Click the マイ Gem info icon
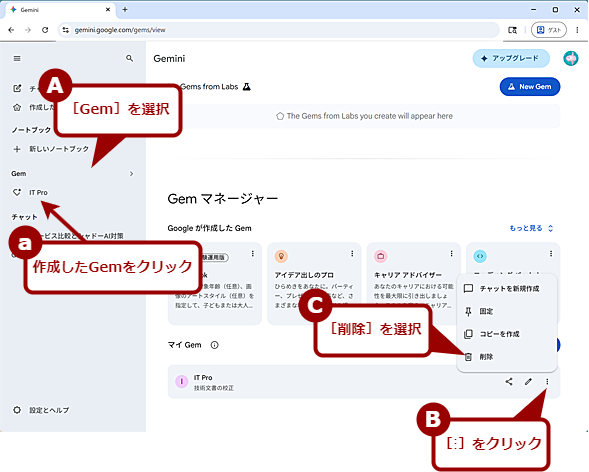589x472 pixels. (214, 345)
